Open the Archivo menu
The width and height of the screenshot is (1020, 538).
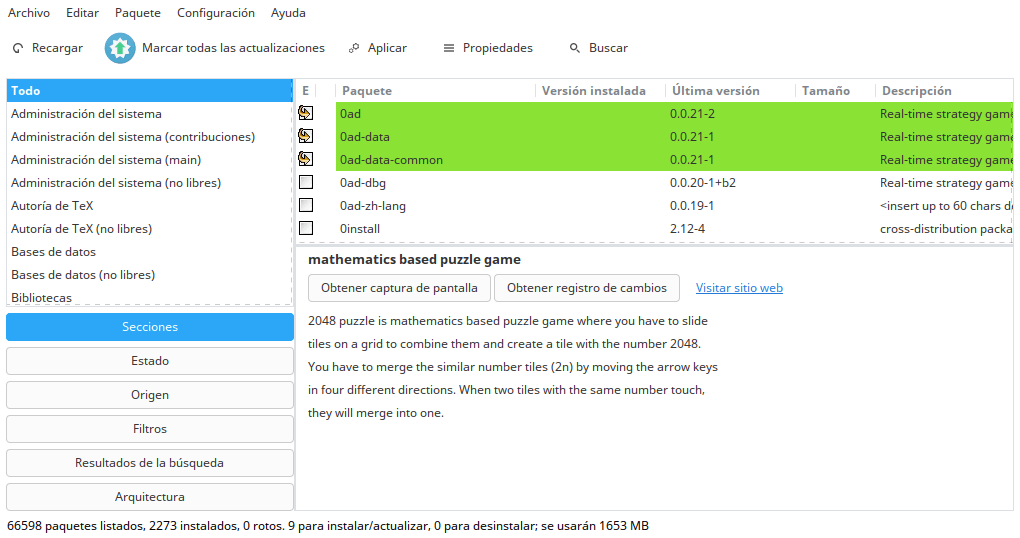(29, 13)
